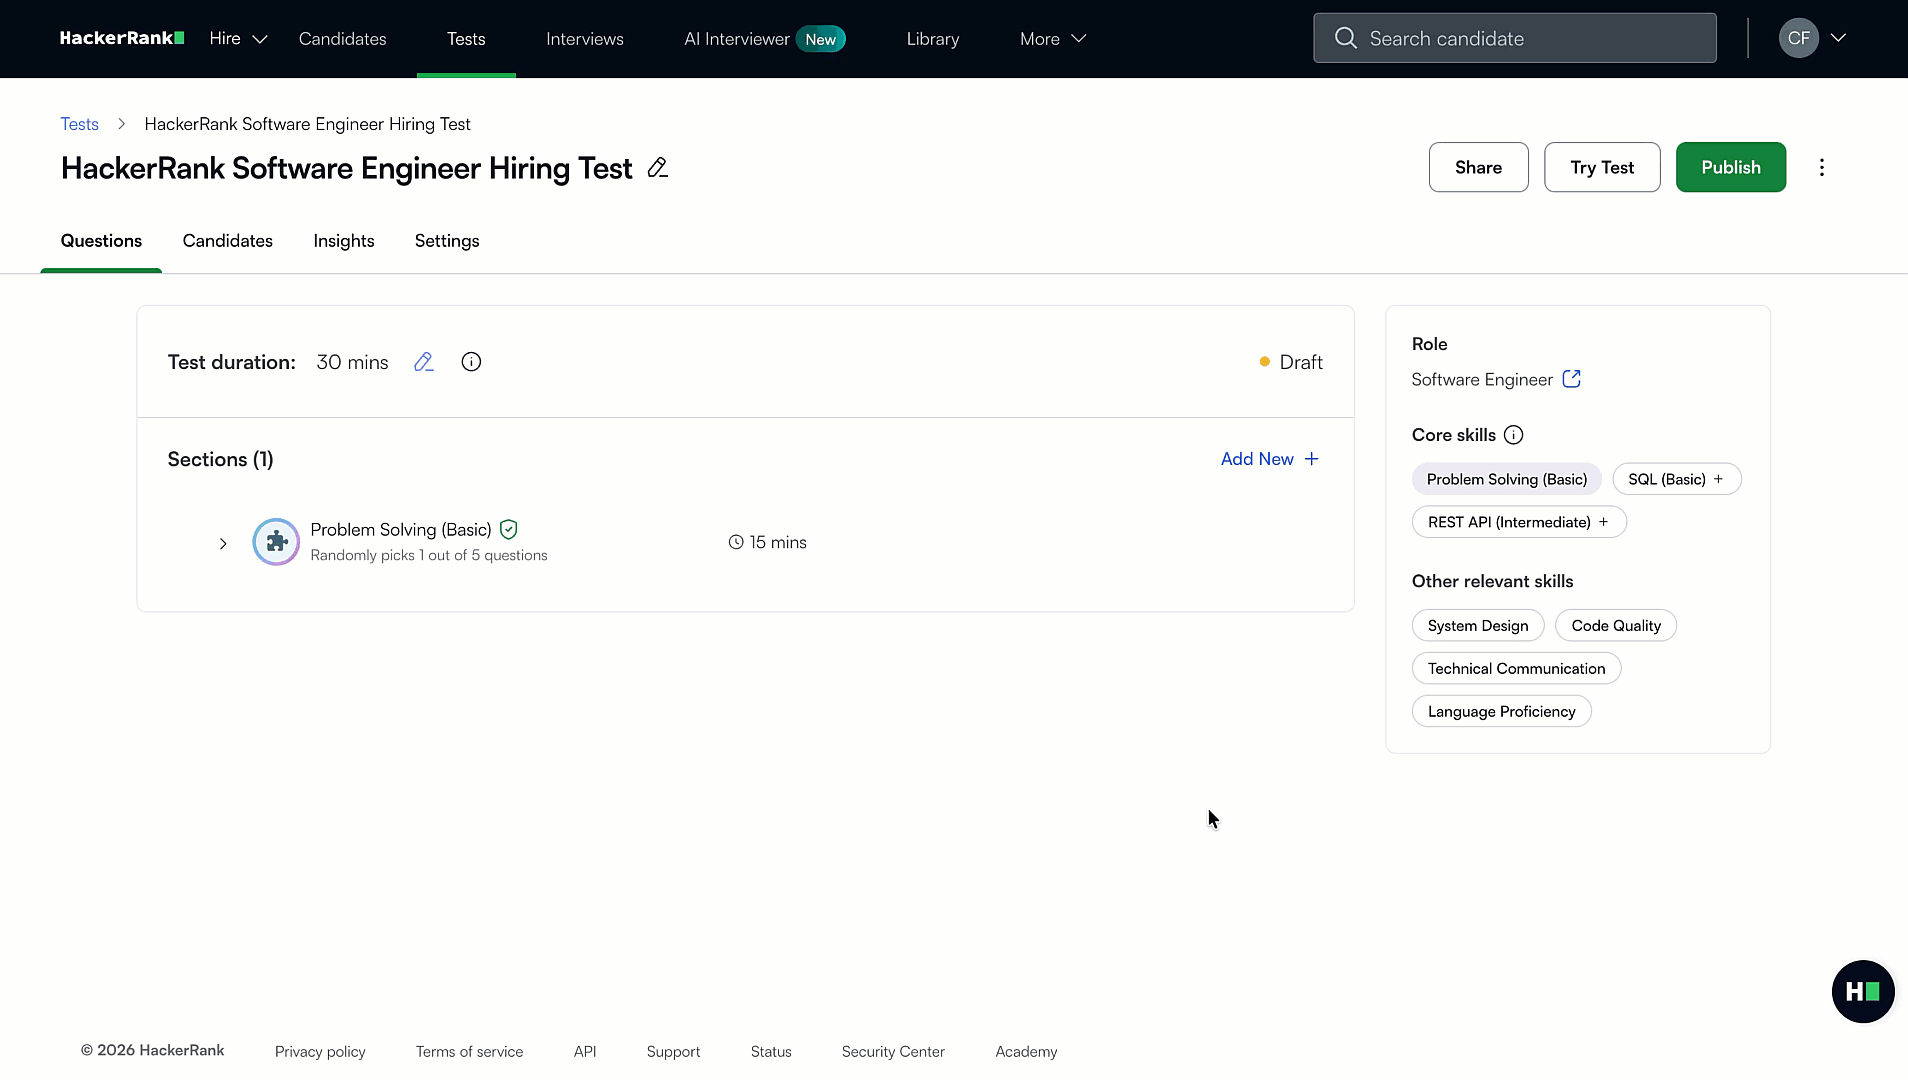Screen dimensions: 1908x1080
Task: Open the search candidate magnifier icon
Action: 1345,37
